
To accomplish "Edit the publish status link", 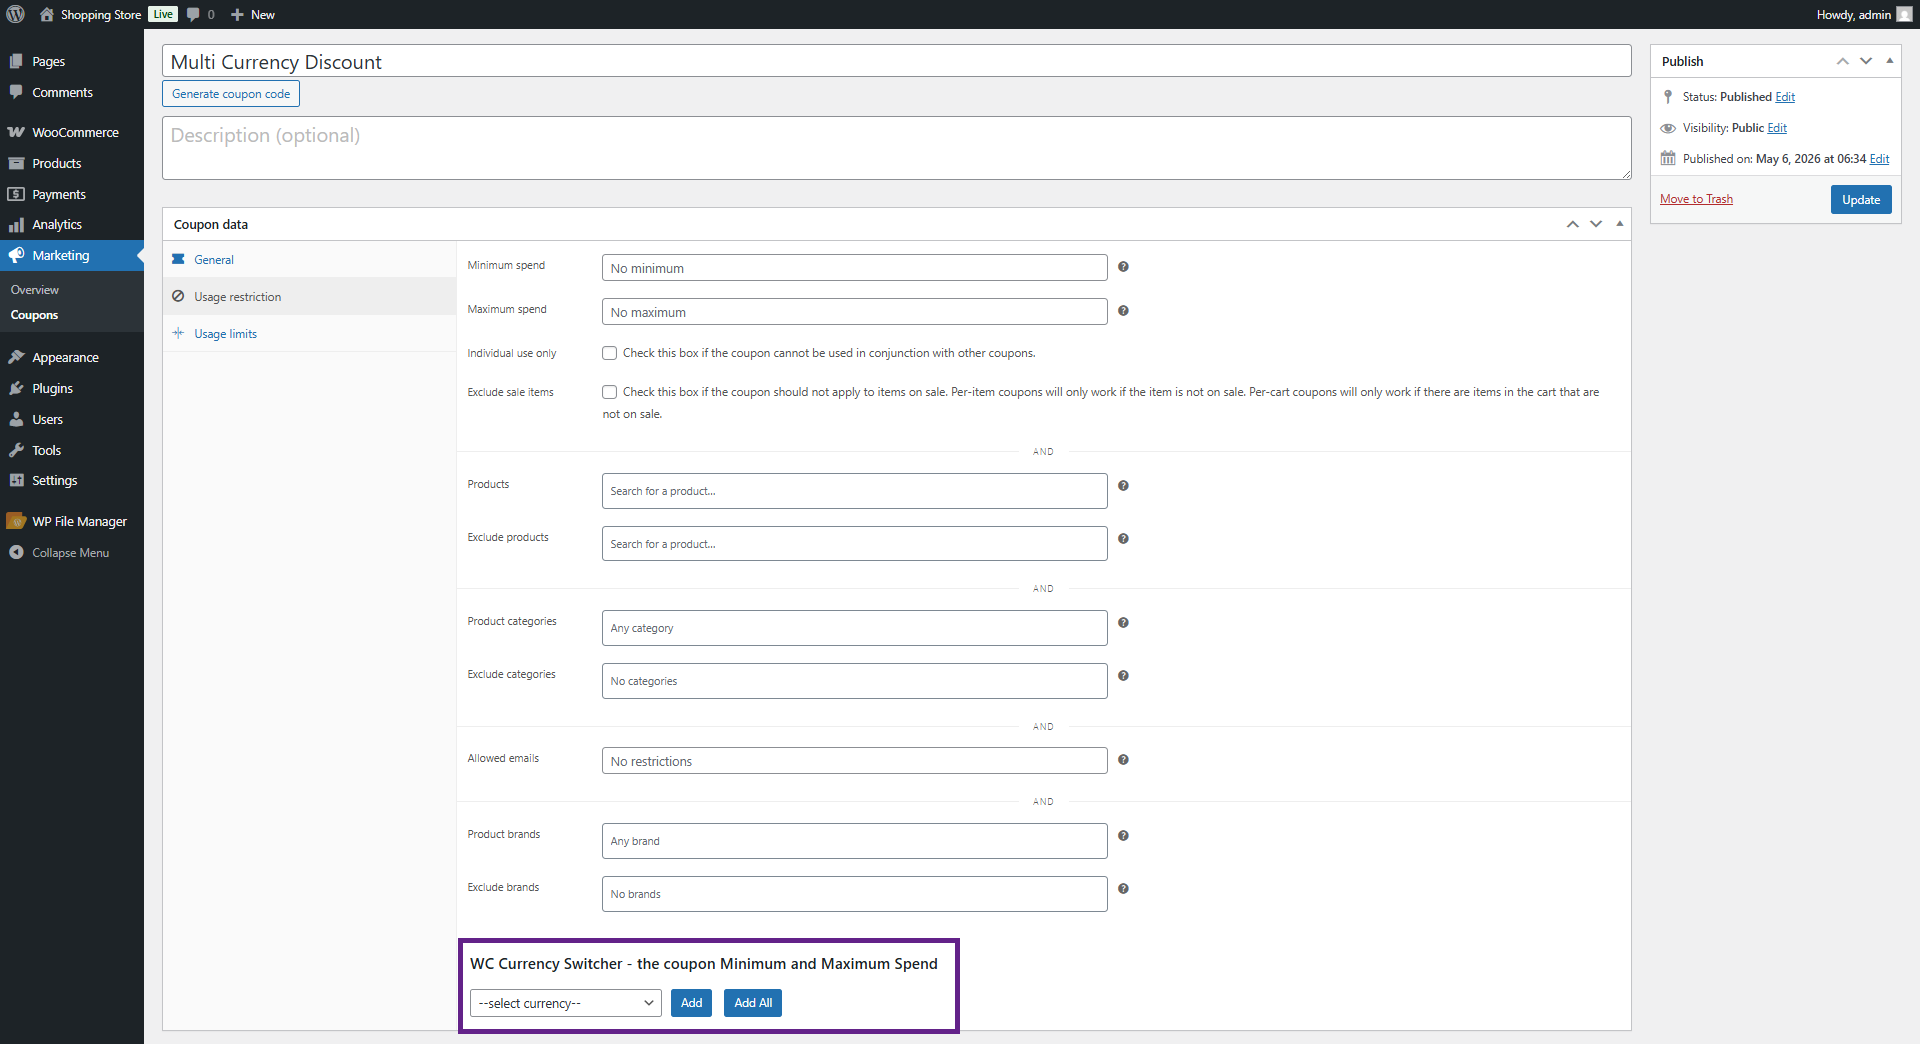I will pyautogui.click(x=1785, y=97).
